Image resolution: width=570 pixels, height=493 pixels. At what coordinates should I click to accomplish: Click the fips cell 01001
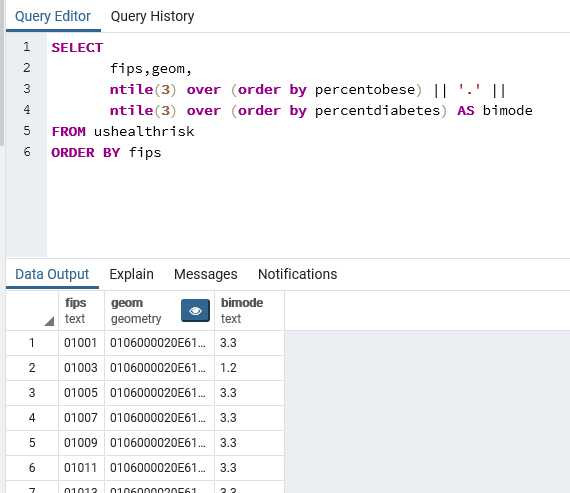pyautogui.click(x=81, y=343)
